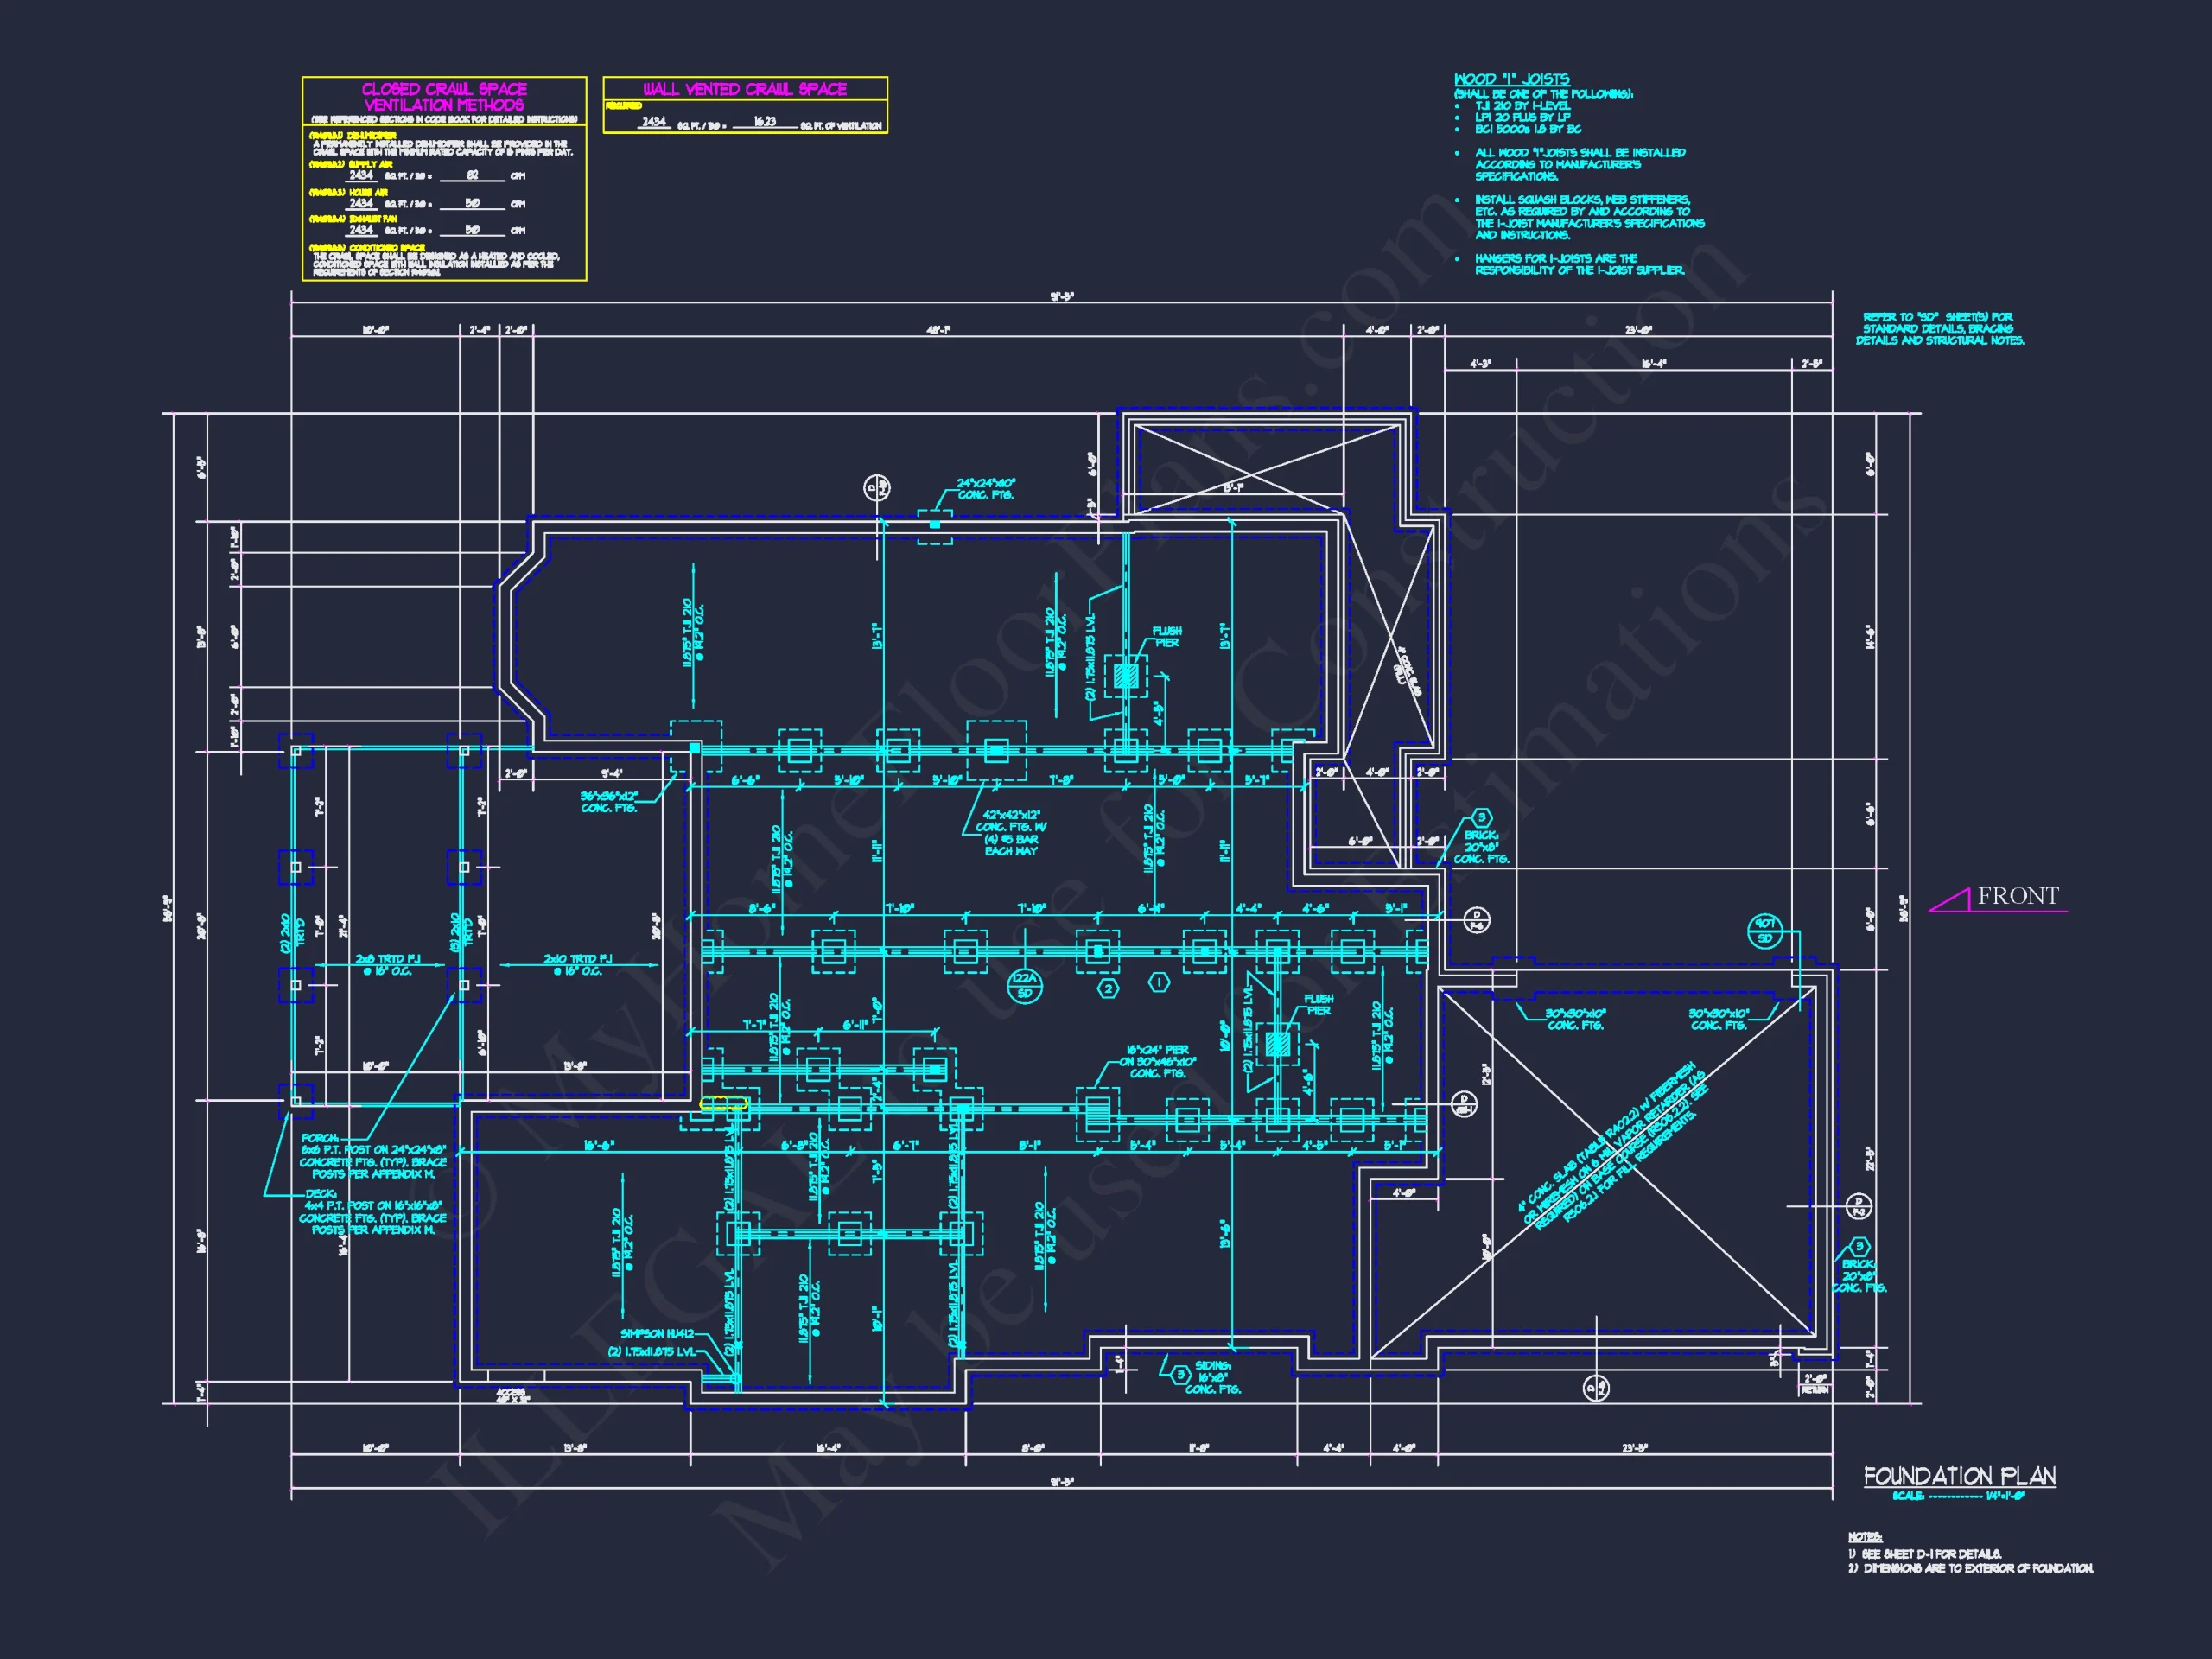Click the "NOTES:" heading
The image size is (2212, 1659).
coord(1864,1537)
